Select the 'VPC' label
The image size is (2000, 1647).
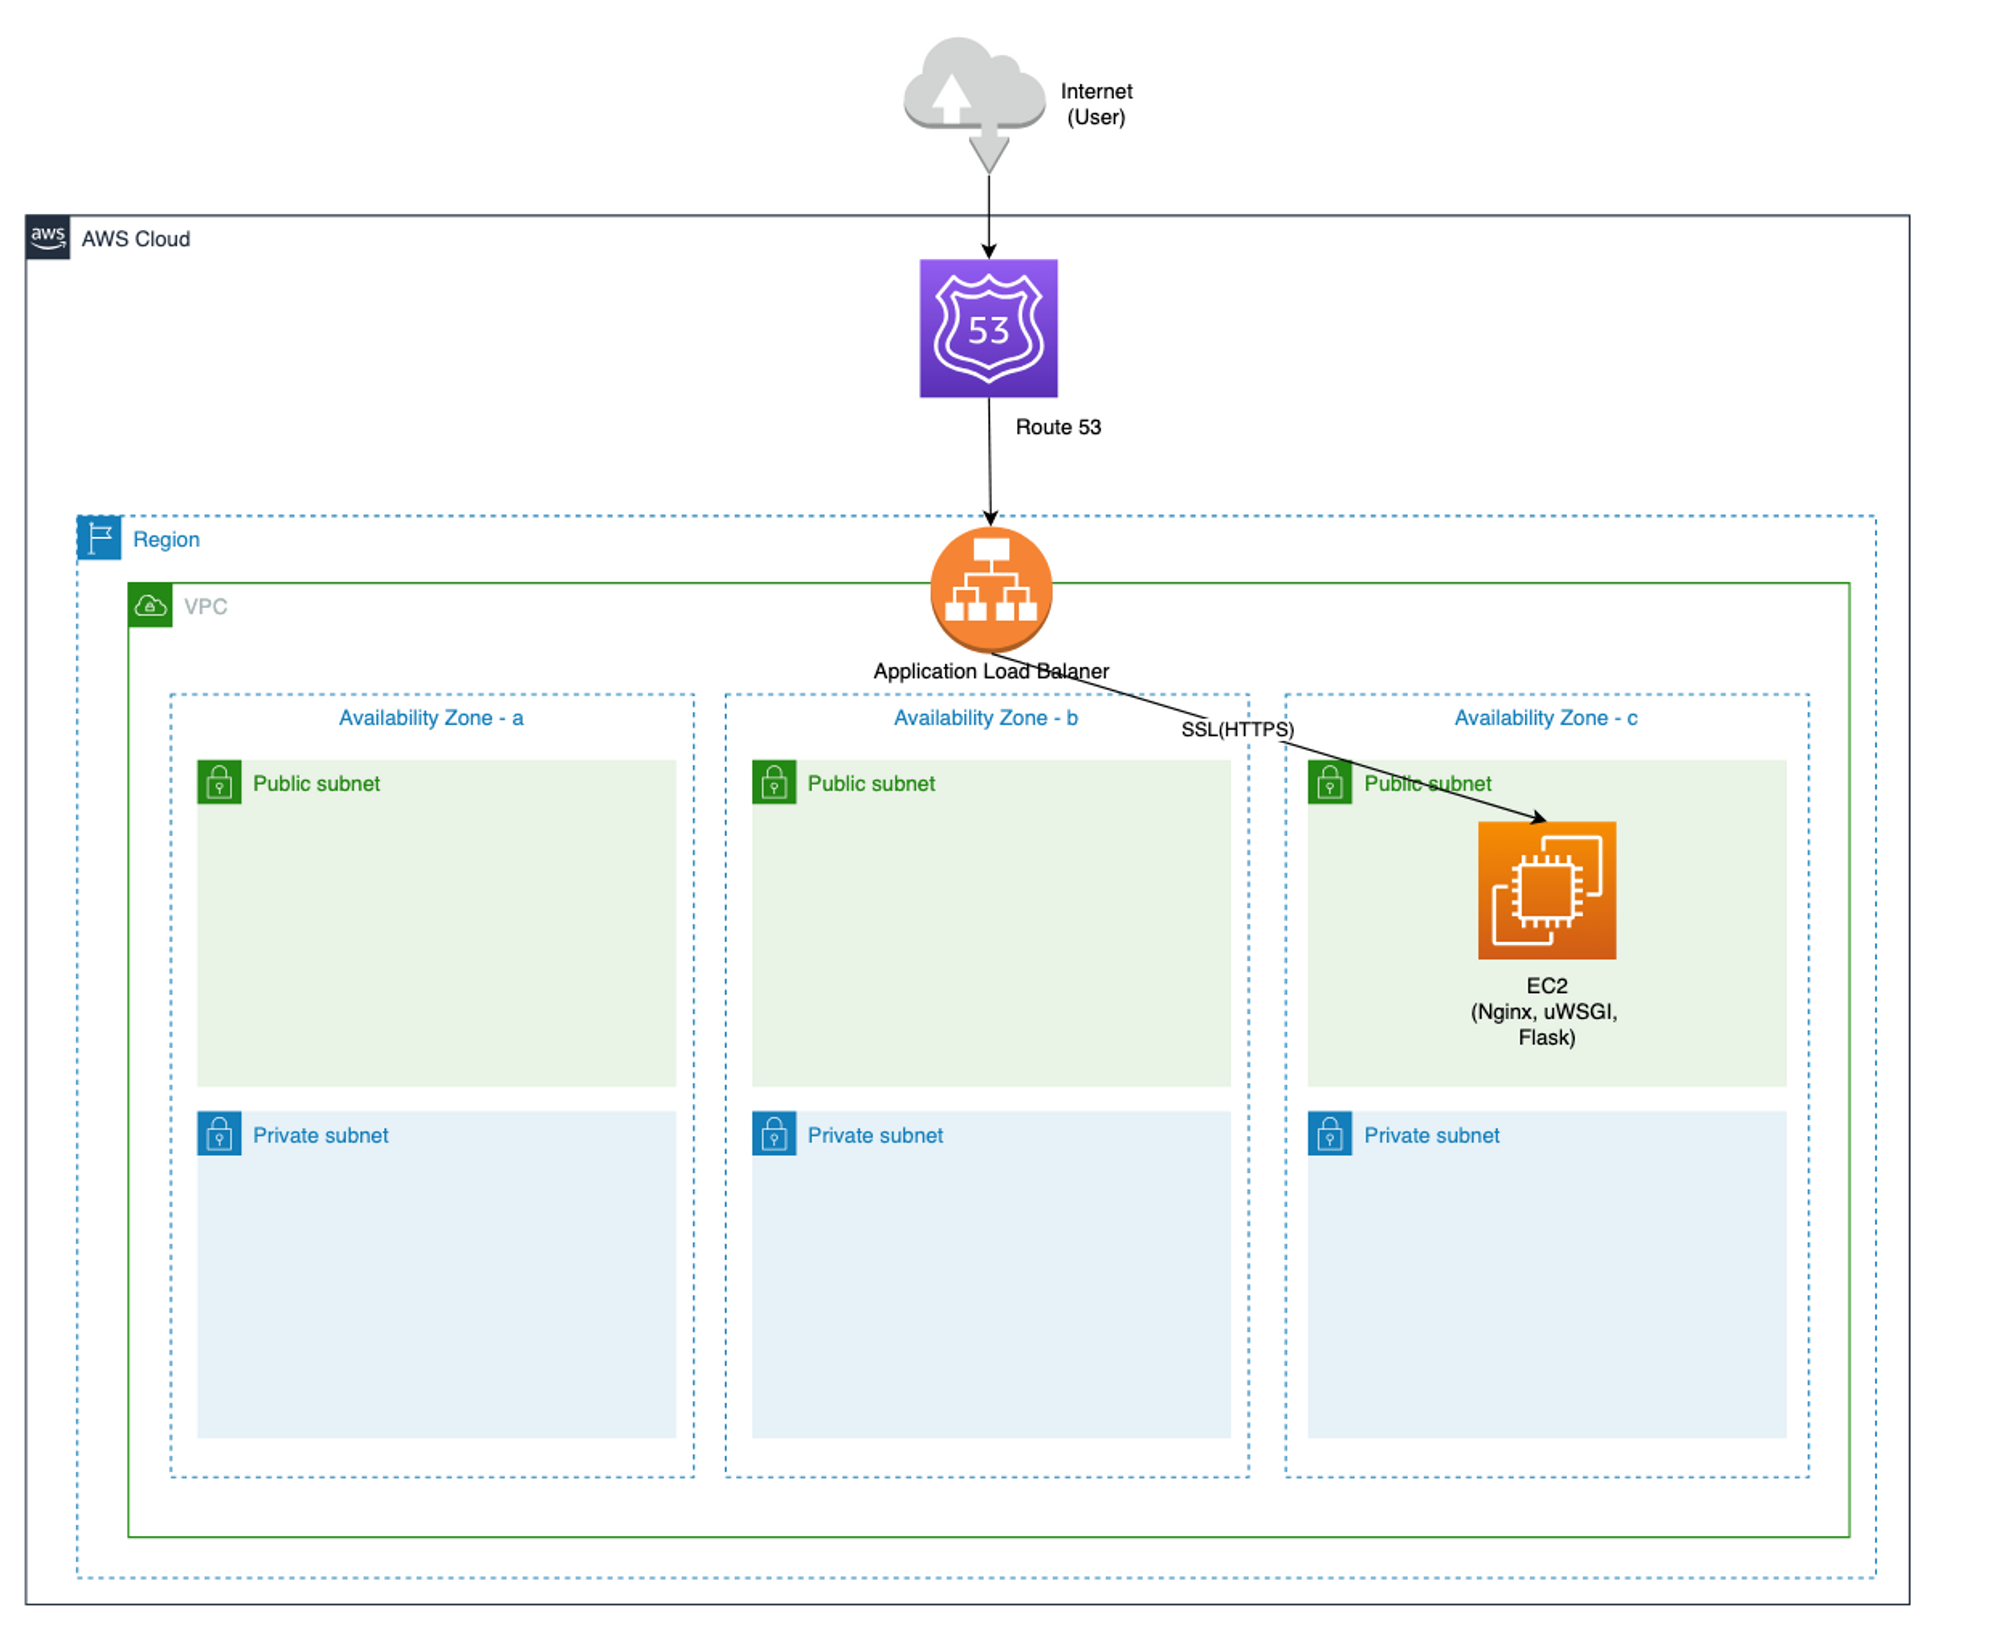point(206,606)
